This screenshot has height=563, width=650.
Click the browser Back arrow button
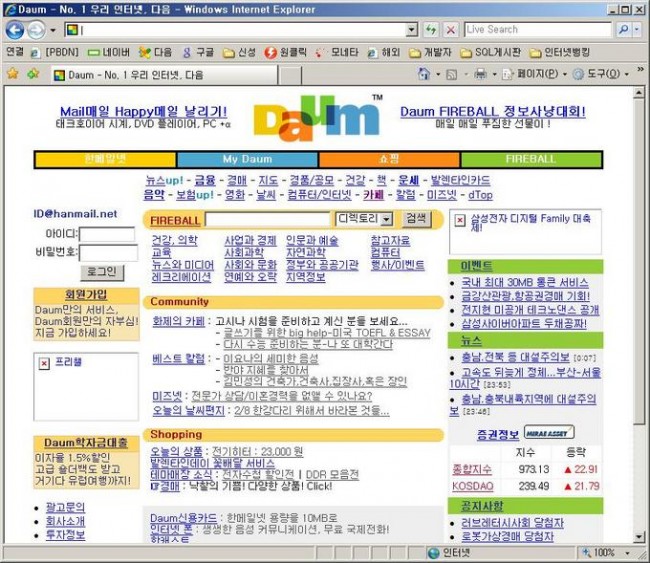pyautogui.click(x=15, y=30)
